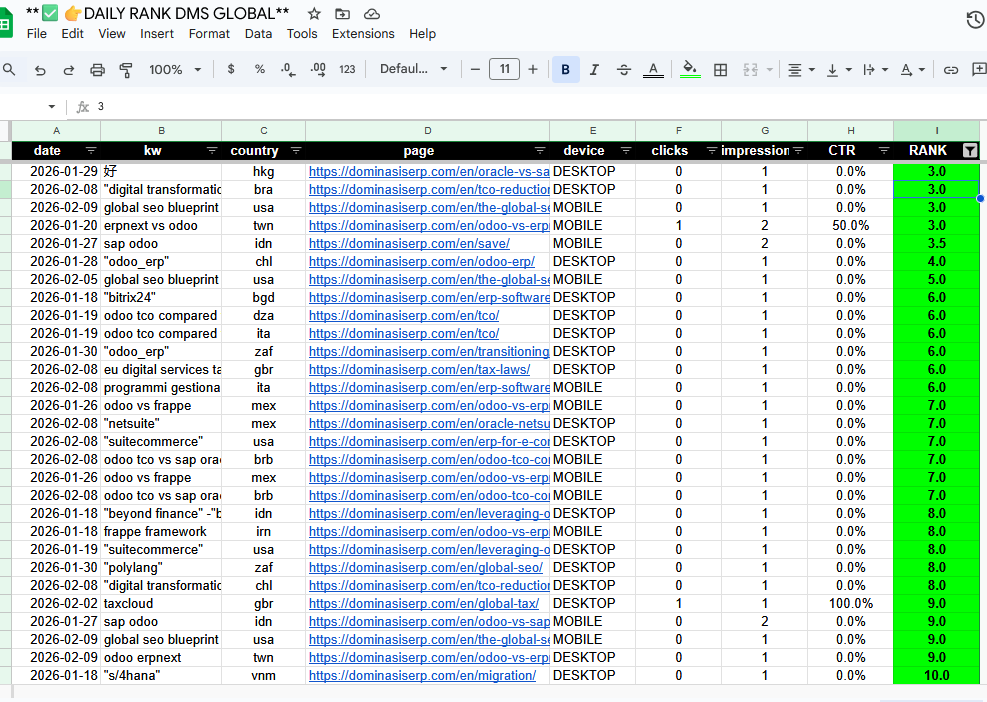Click the formula bar showing 3
The image size is (987, 702).
pos(529,107)
